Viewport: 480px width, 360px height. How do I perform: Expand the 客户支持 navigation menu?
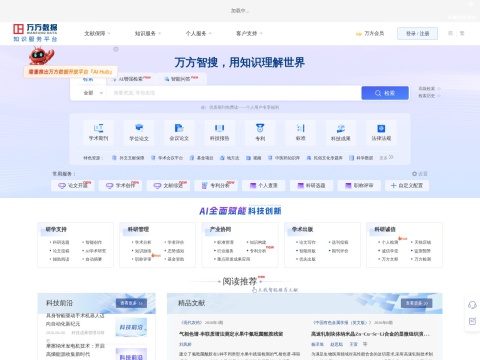pos(249,33)
